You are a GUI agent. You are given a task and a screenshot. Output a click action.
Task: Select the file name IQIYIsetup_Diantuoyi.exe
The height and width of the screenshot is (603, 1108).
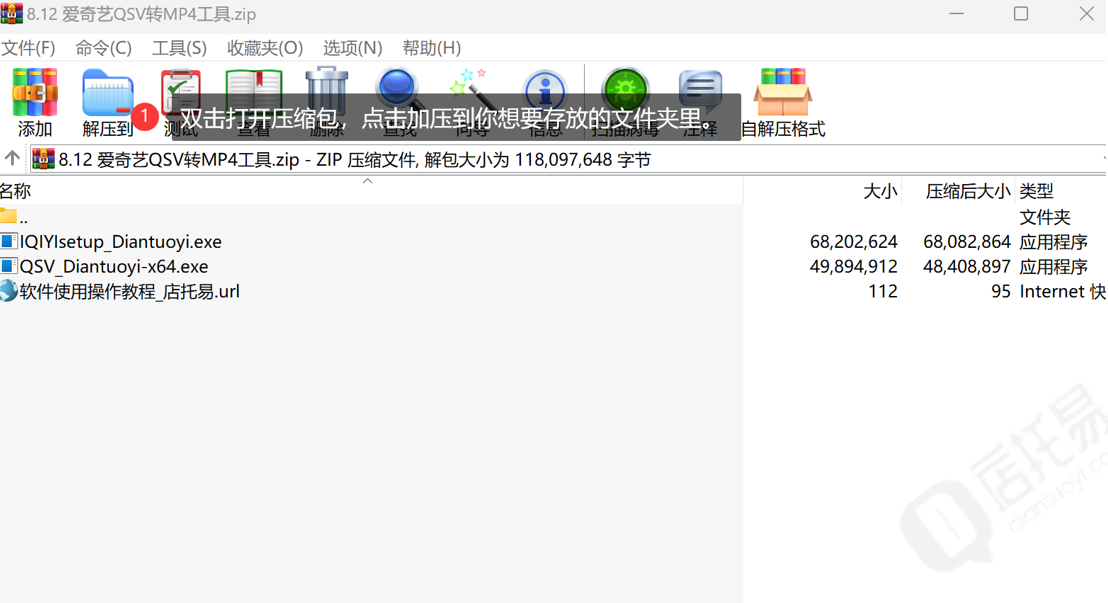tap(121, 242)
